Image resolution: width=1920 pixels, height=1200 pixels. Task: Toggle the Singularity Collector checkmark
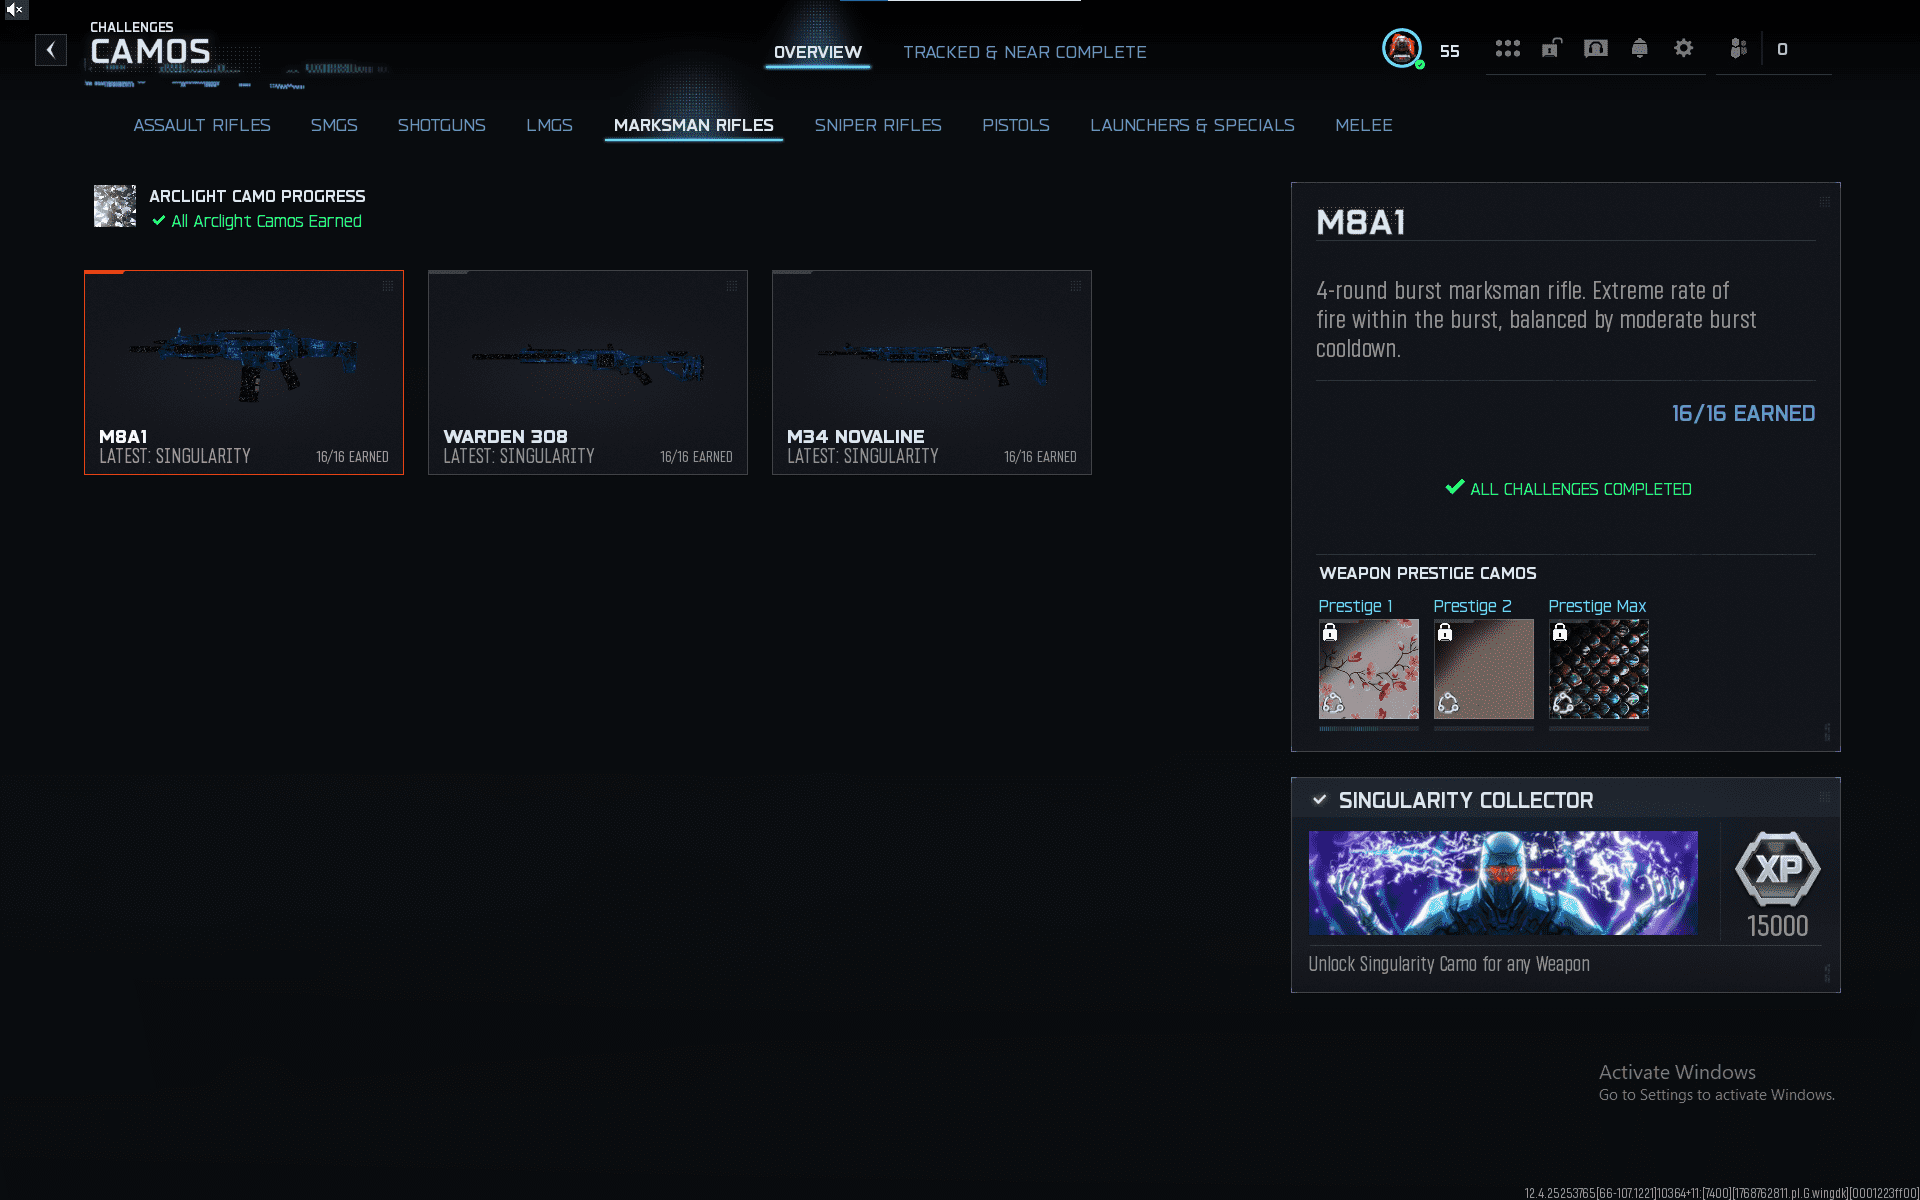1320,800
